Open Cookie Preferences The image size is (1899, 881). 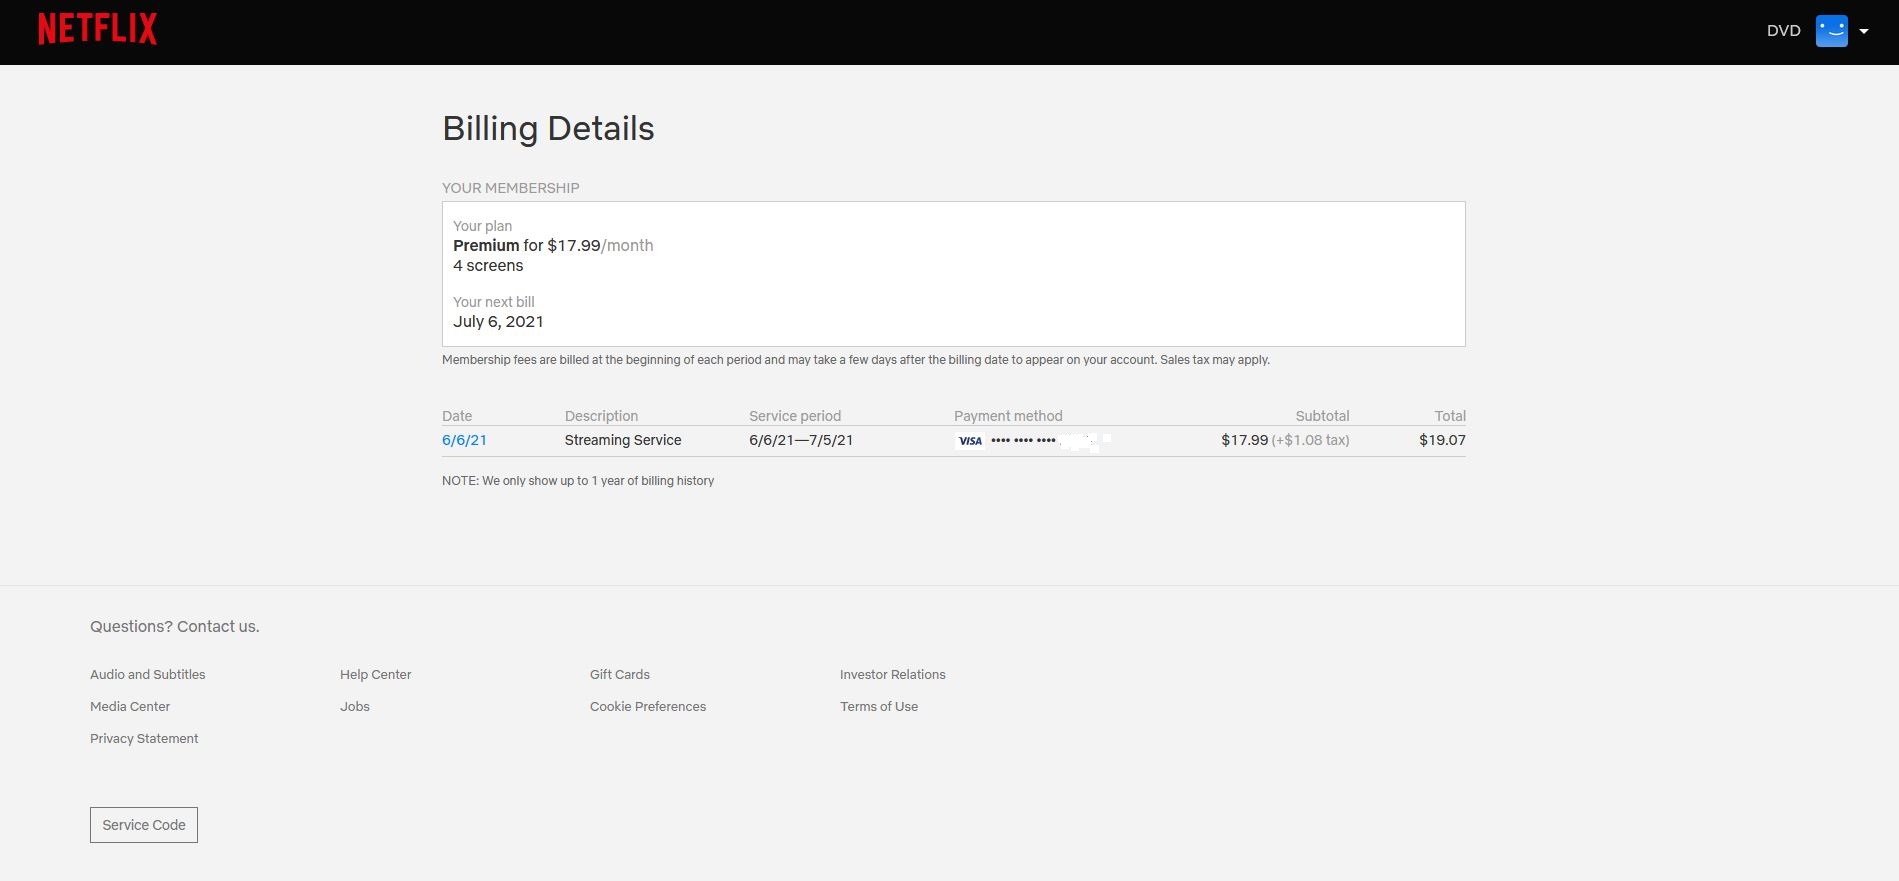point(648,707)
